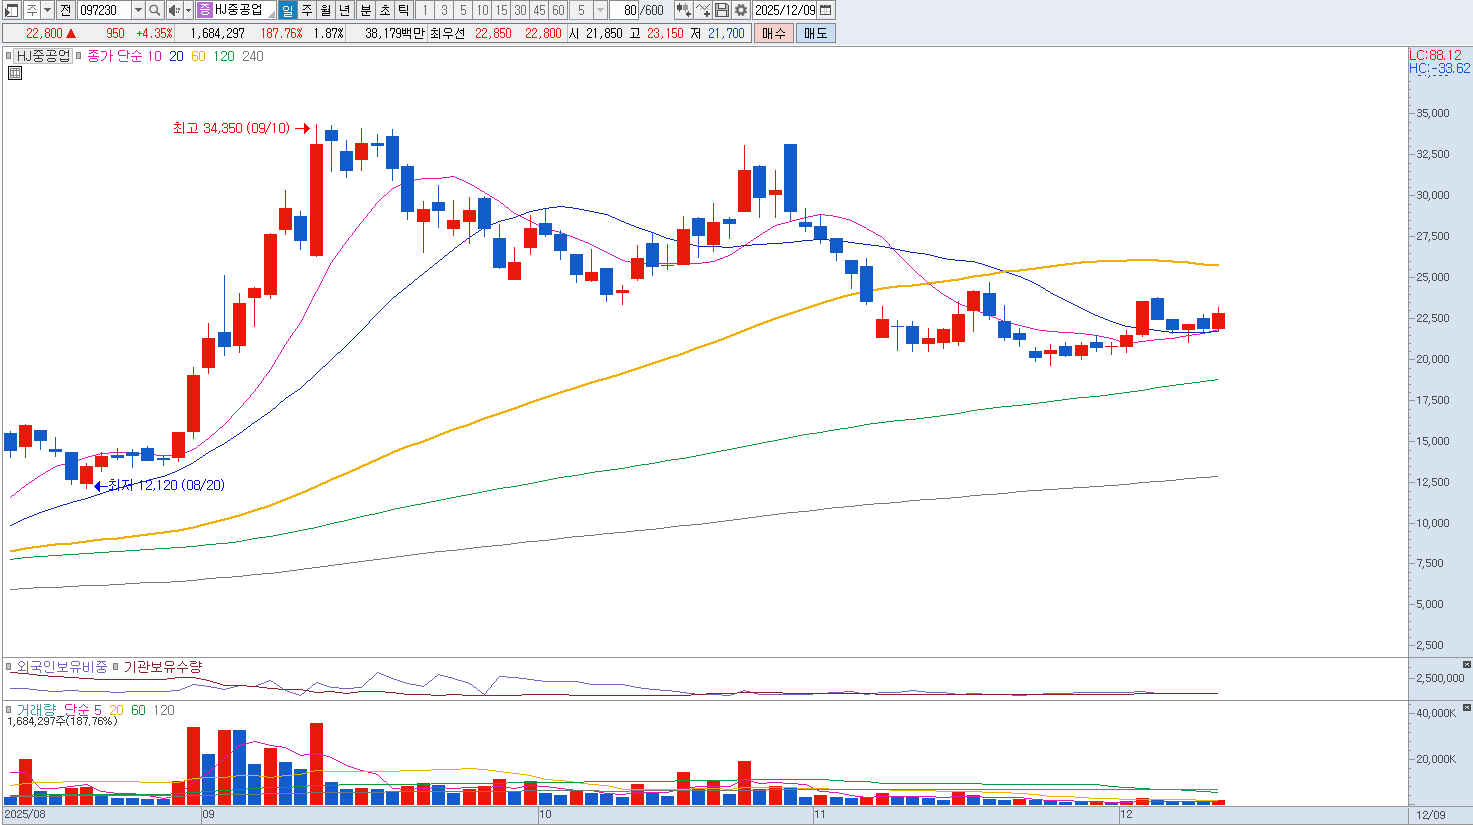Switch to monthly (월) chart period
The height and width of the screenshot is (825, 1473).
point(326,10)
